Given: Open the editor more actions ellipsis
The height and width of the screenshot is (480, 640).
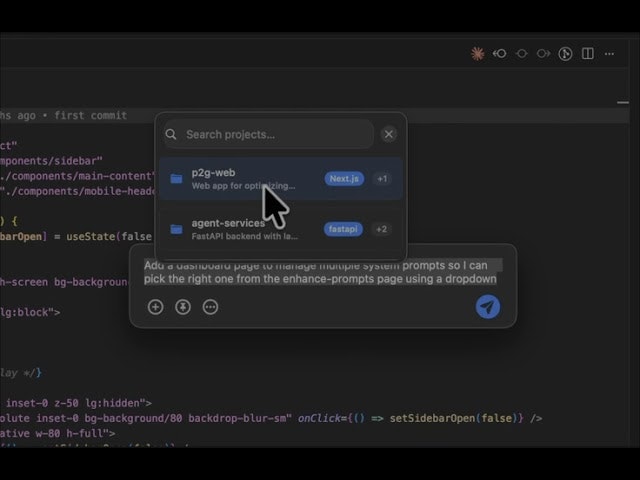Looking at the screenshot, I should [609, 53].
